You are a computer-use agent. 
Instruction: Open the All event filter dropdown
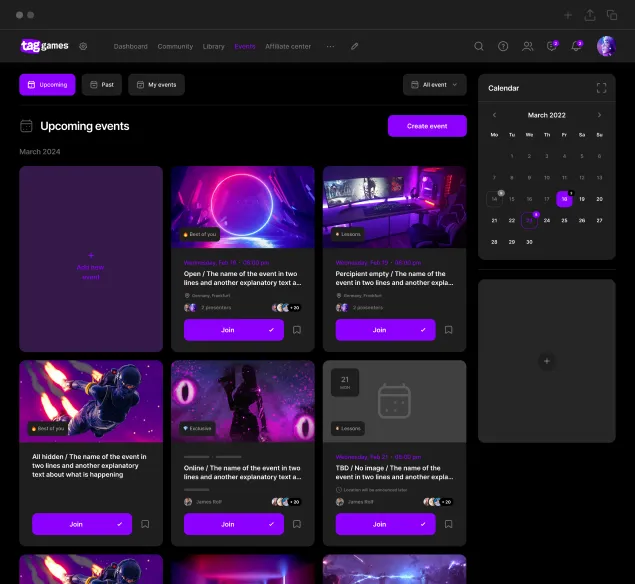coord(435,85)
